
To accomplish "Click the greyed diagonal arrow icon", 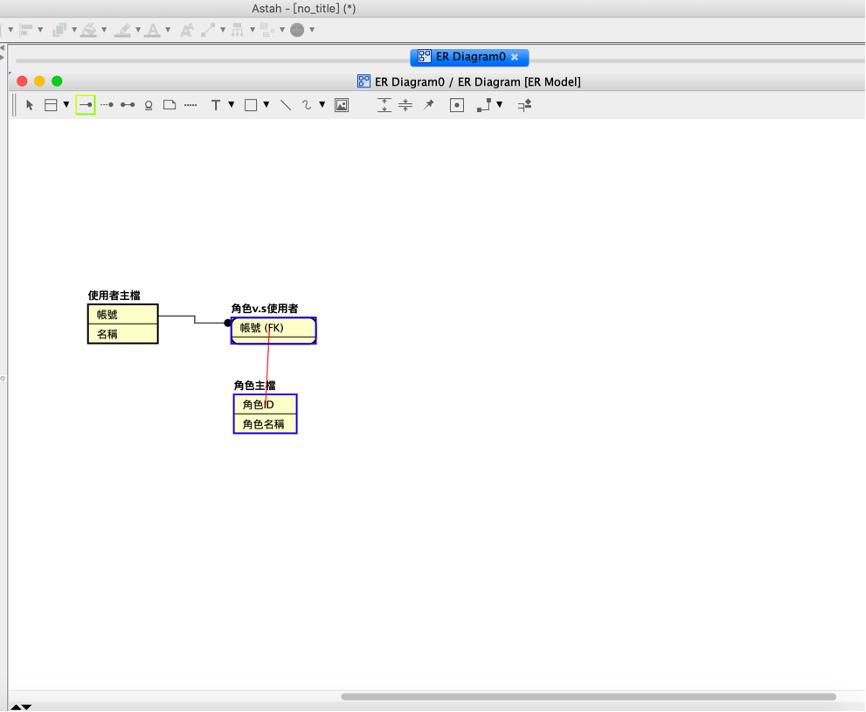I will coord(208,30).
